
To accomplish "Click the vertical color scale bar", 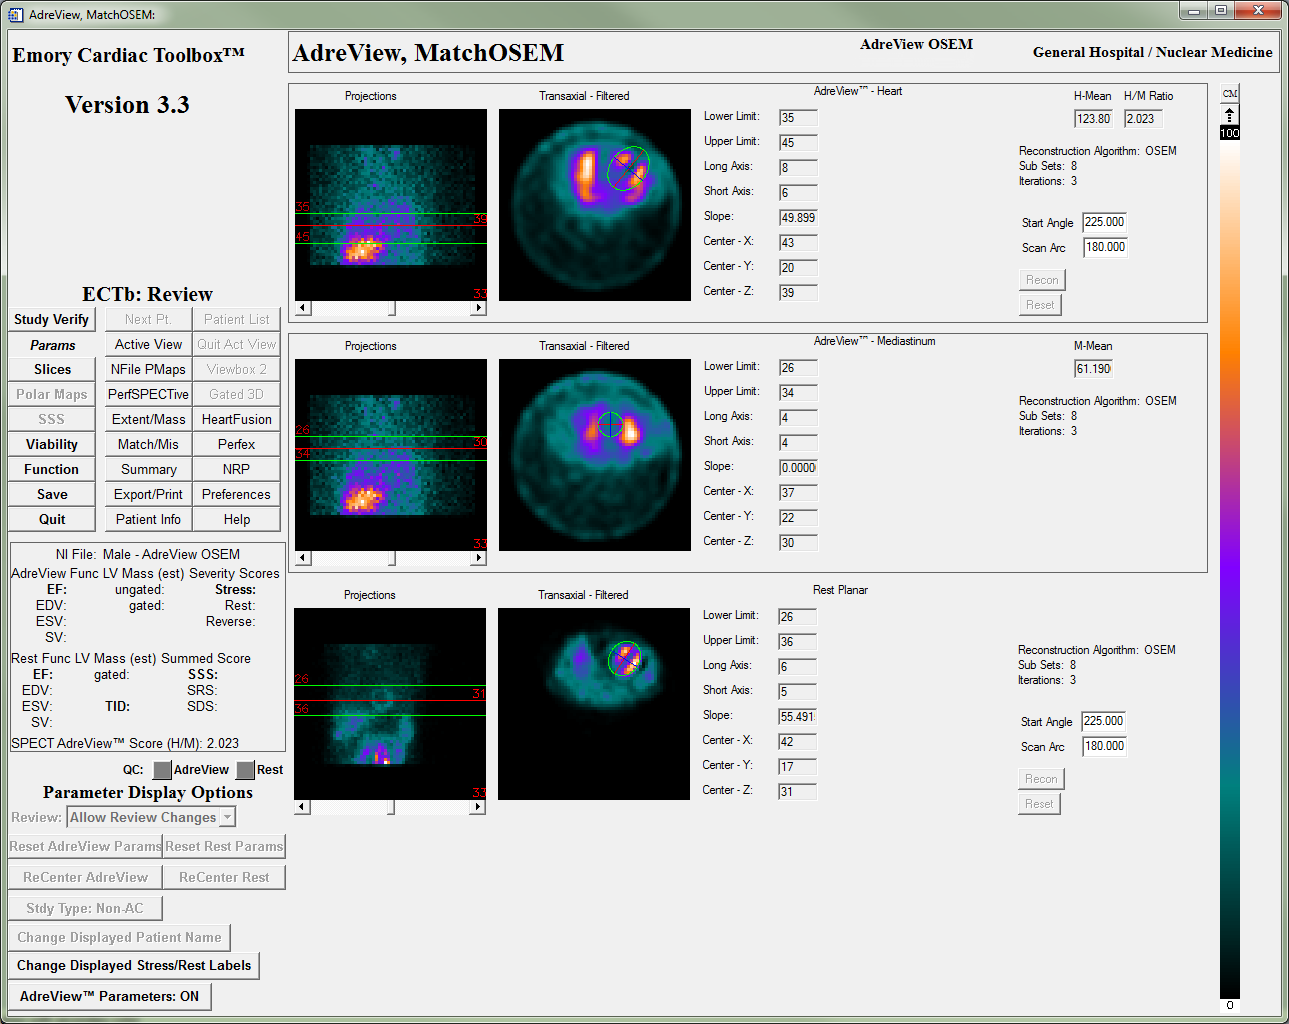I will (1230, 568).
